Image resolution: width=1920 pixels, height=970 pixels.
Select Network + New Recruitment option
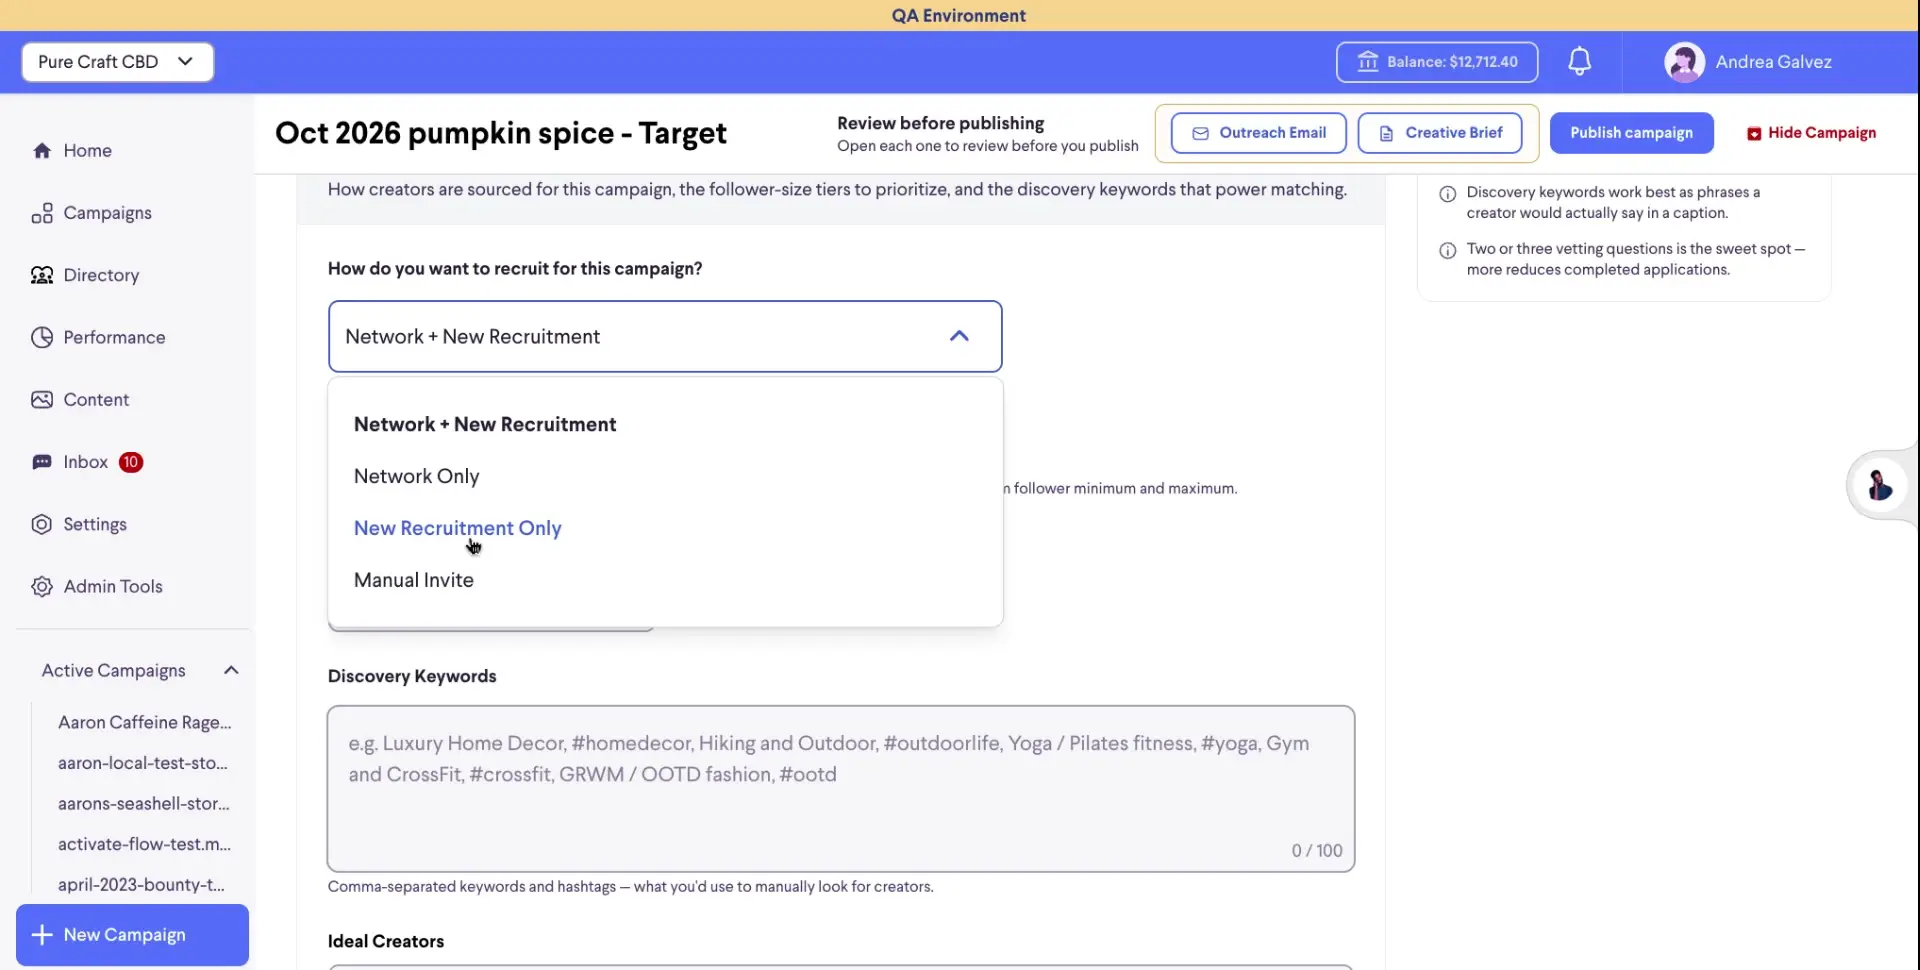coord(485,424)
